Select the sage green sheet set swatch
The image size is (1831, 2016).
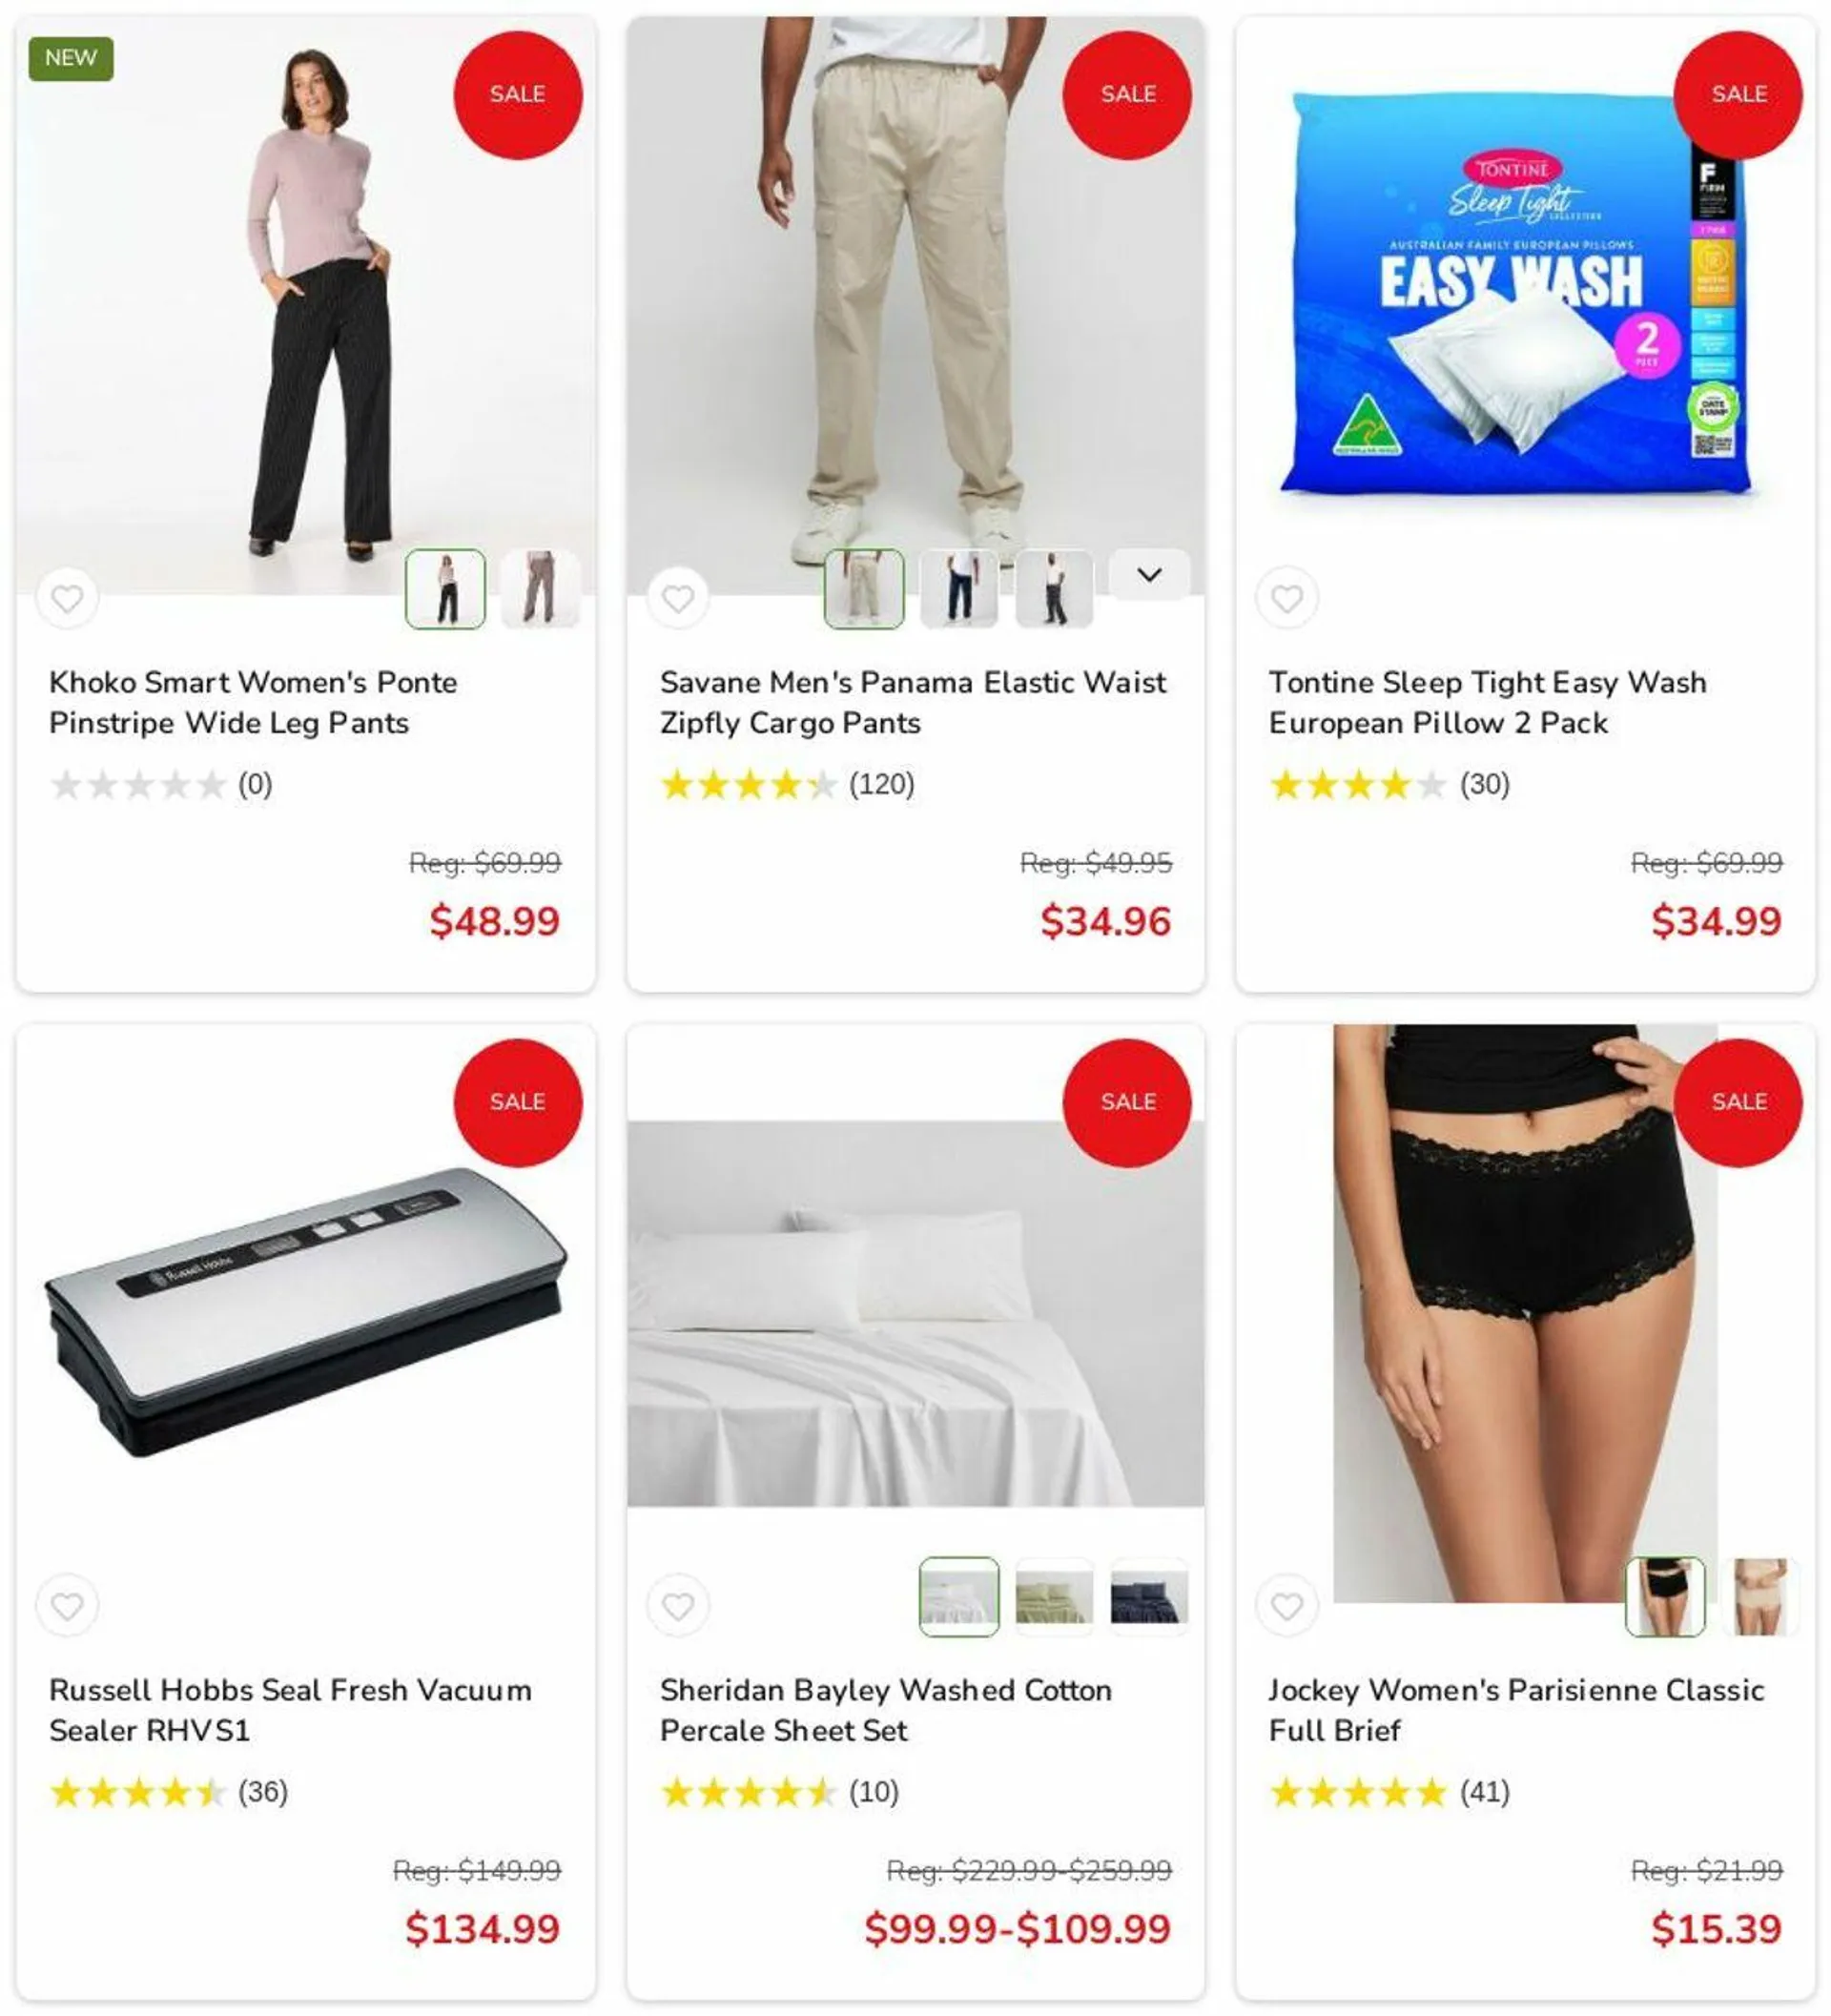[1054, 1597]
